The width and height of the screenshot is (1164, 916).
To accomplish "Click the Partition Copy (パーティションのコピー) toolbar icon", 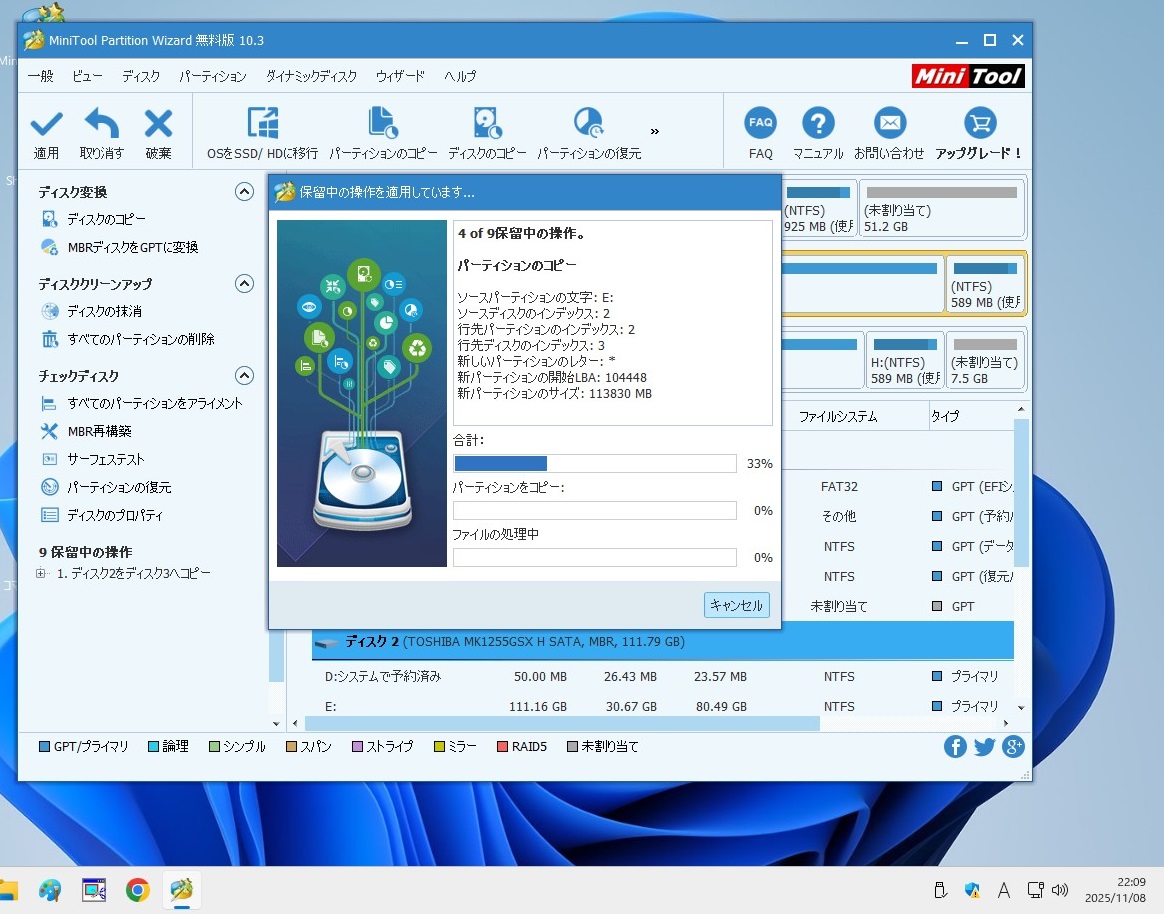I will click(383, 124).
